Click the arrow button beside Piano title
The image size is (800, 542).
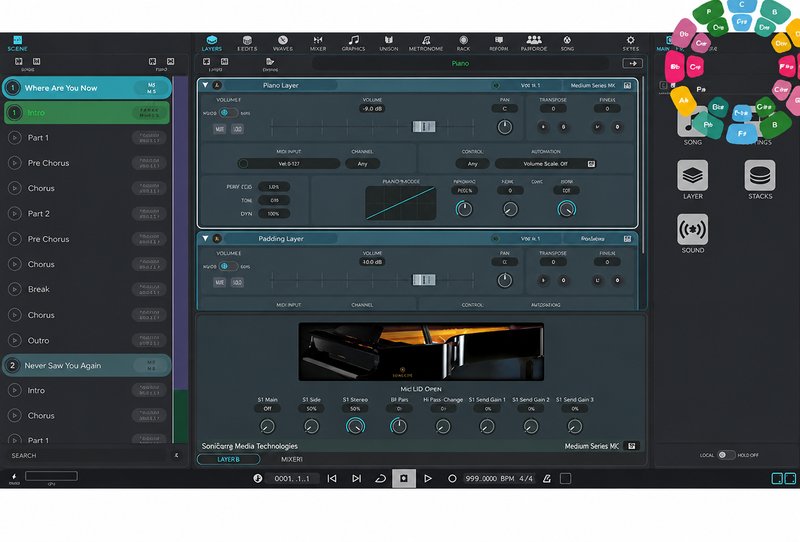click(x=633, y=63)
